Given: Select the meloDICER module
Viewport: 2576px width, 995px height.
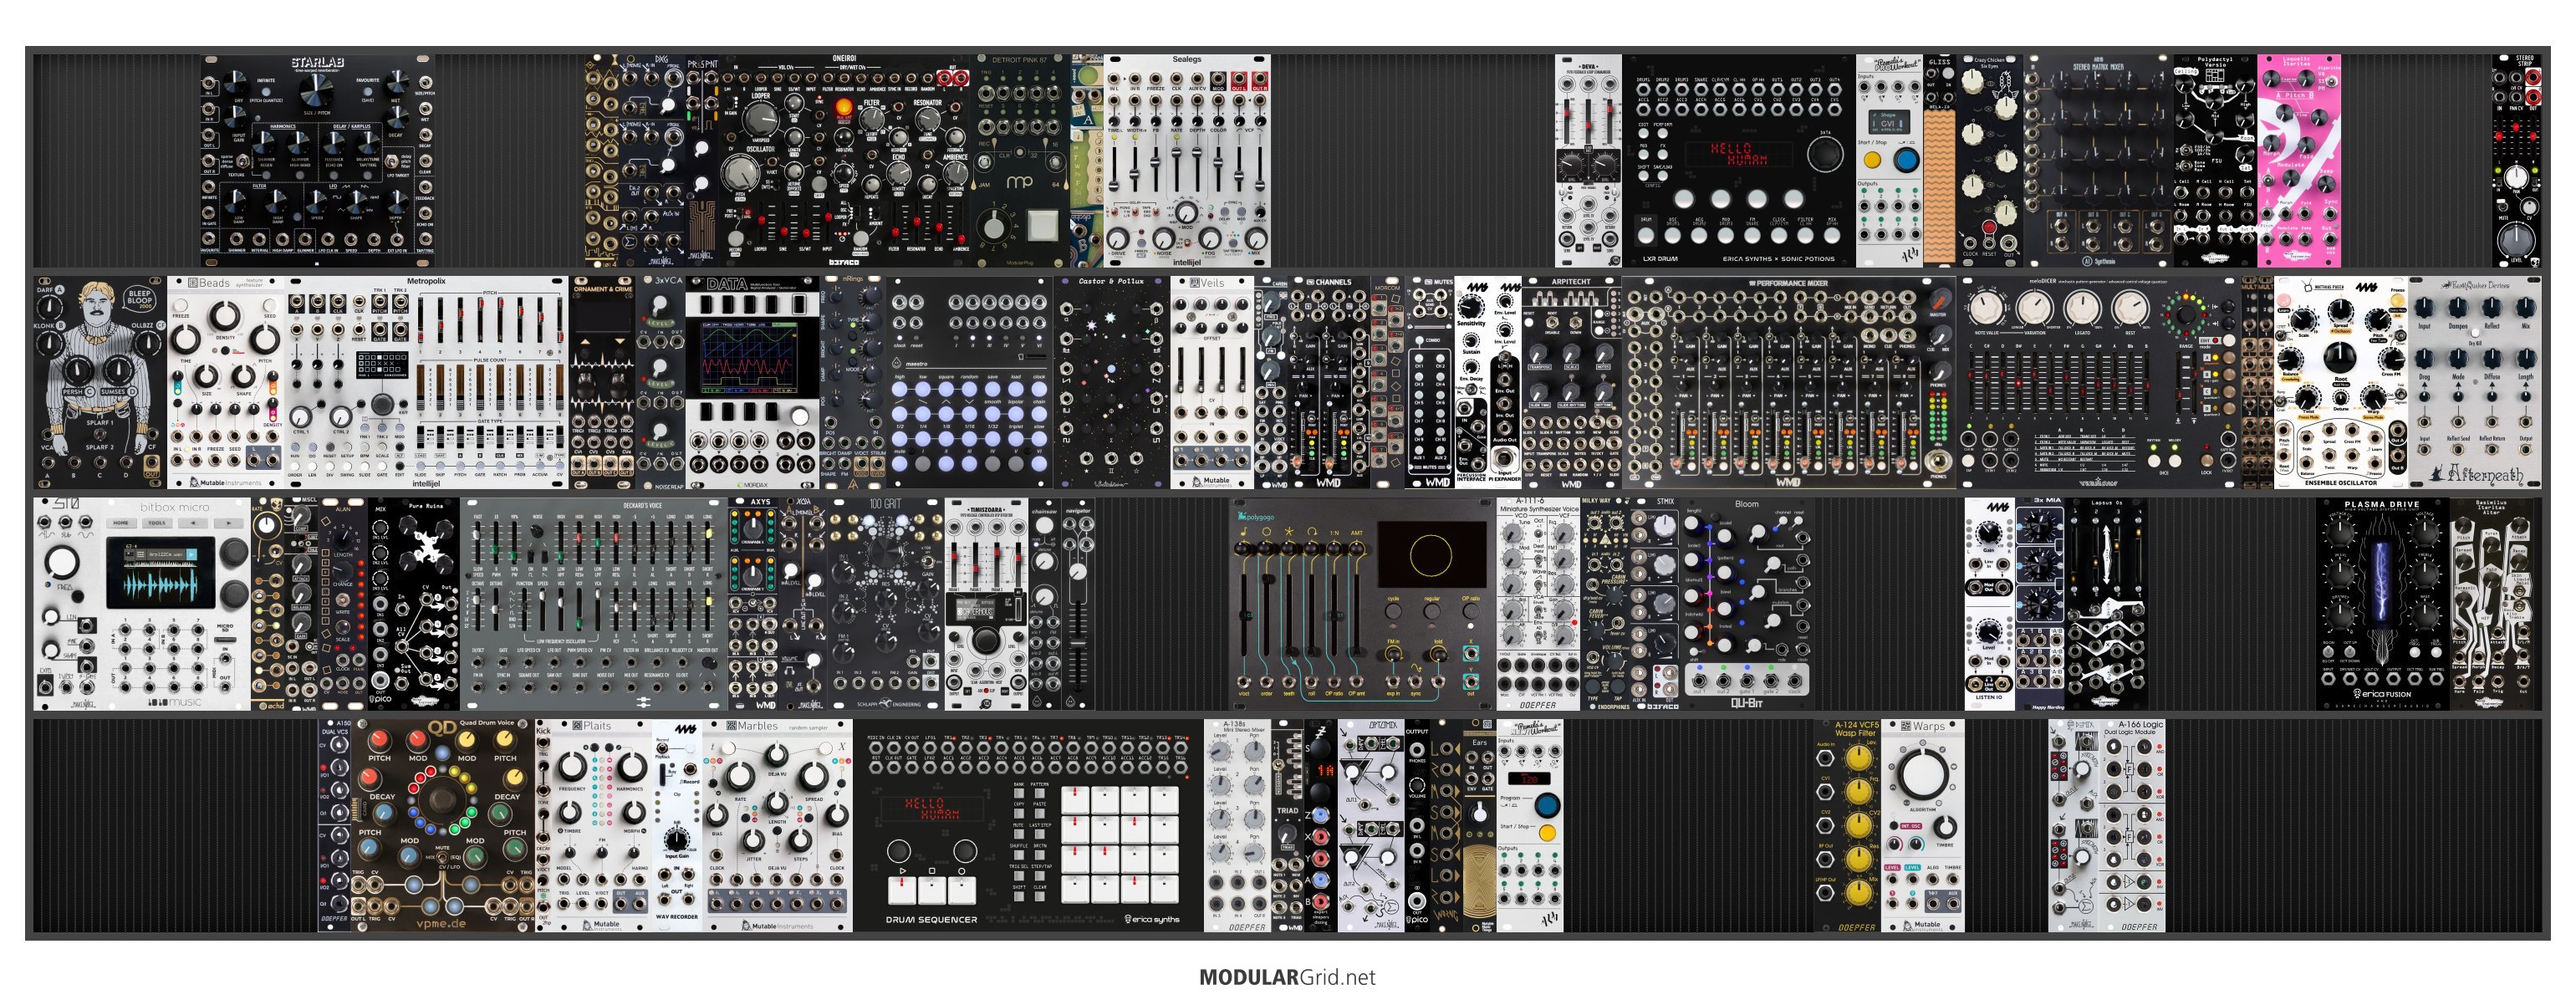Looking at the screenshot, I should 2098,383.
